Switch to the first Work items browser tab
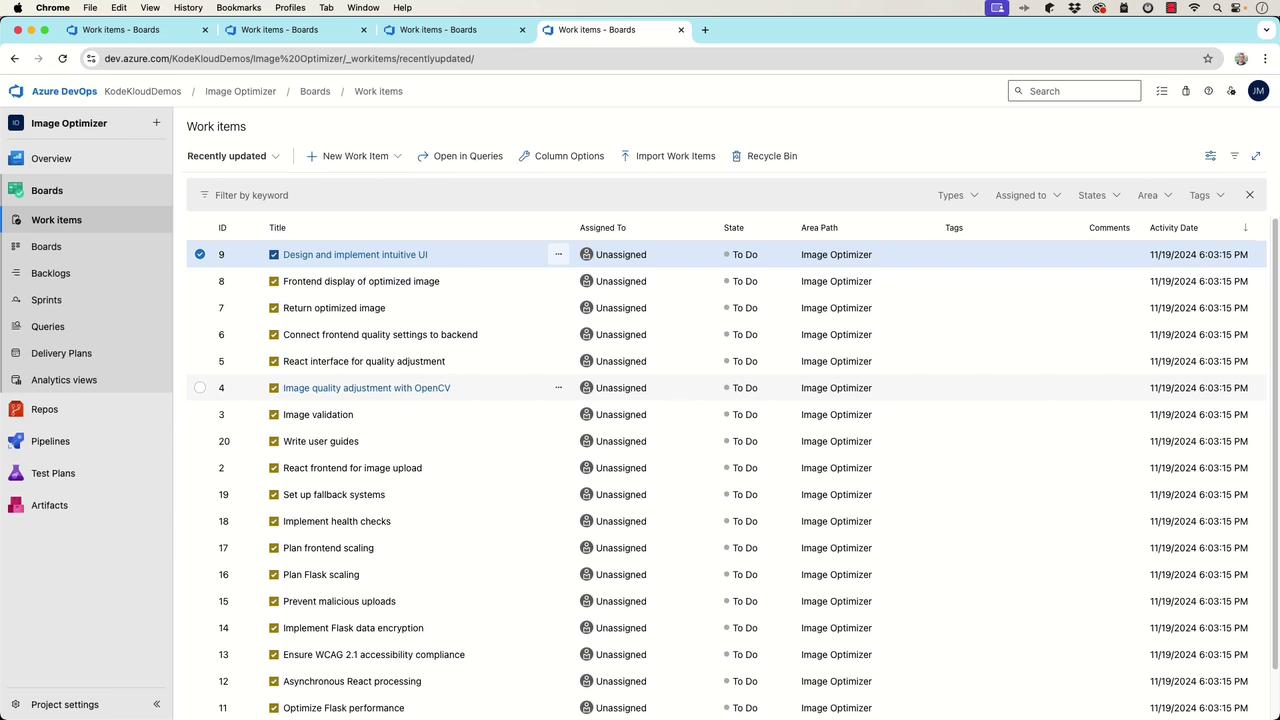 [121, 30]
